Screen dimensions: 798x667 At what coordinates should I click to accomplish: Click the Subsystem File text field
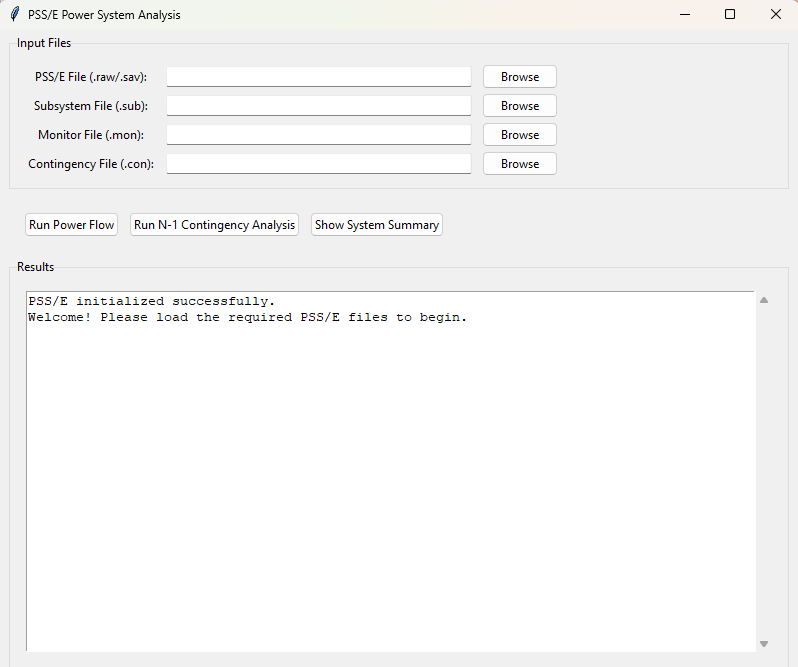[x=318, y=106]
